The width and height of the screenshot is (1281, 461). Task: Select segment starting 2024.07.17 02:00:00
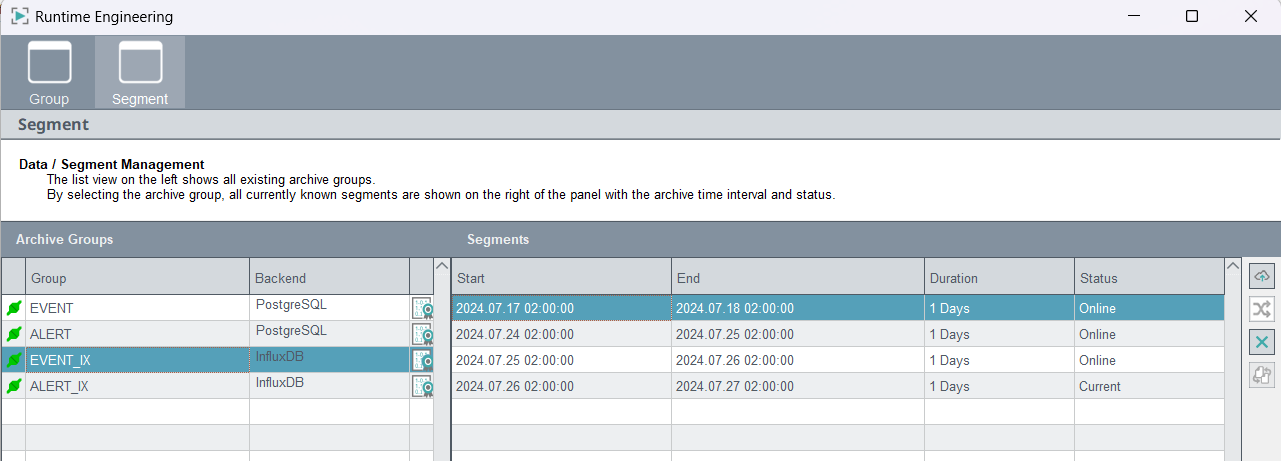(838, 308)
